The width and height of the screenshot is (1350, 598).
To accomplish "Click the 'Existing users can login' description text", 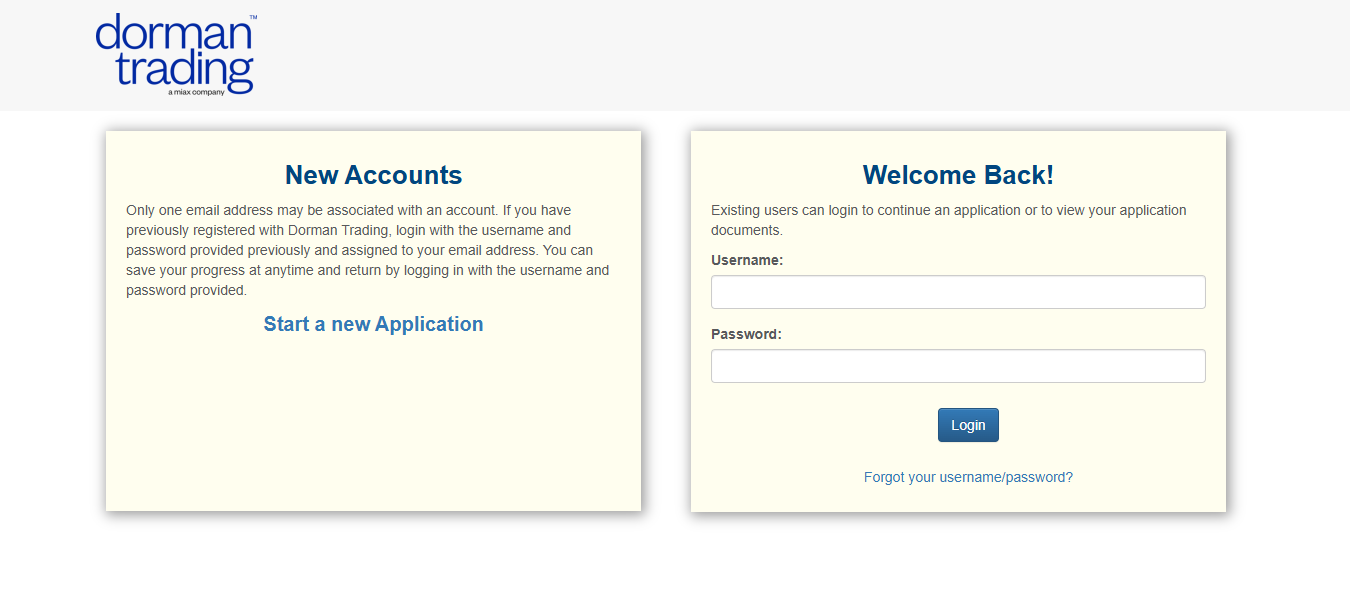I will [x=947, y=220].
